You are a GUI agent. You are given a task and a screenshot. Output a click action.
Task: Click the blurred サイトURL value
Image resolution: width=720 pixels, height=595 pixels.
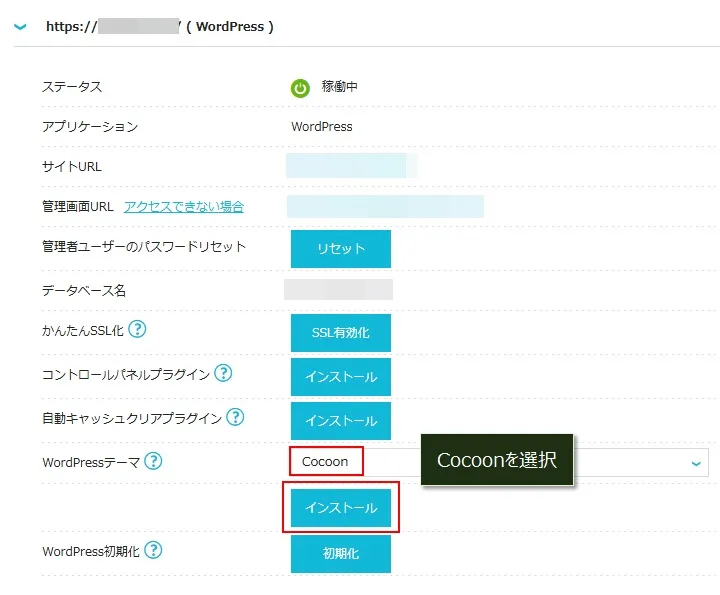coord(350,166)
